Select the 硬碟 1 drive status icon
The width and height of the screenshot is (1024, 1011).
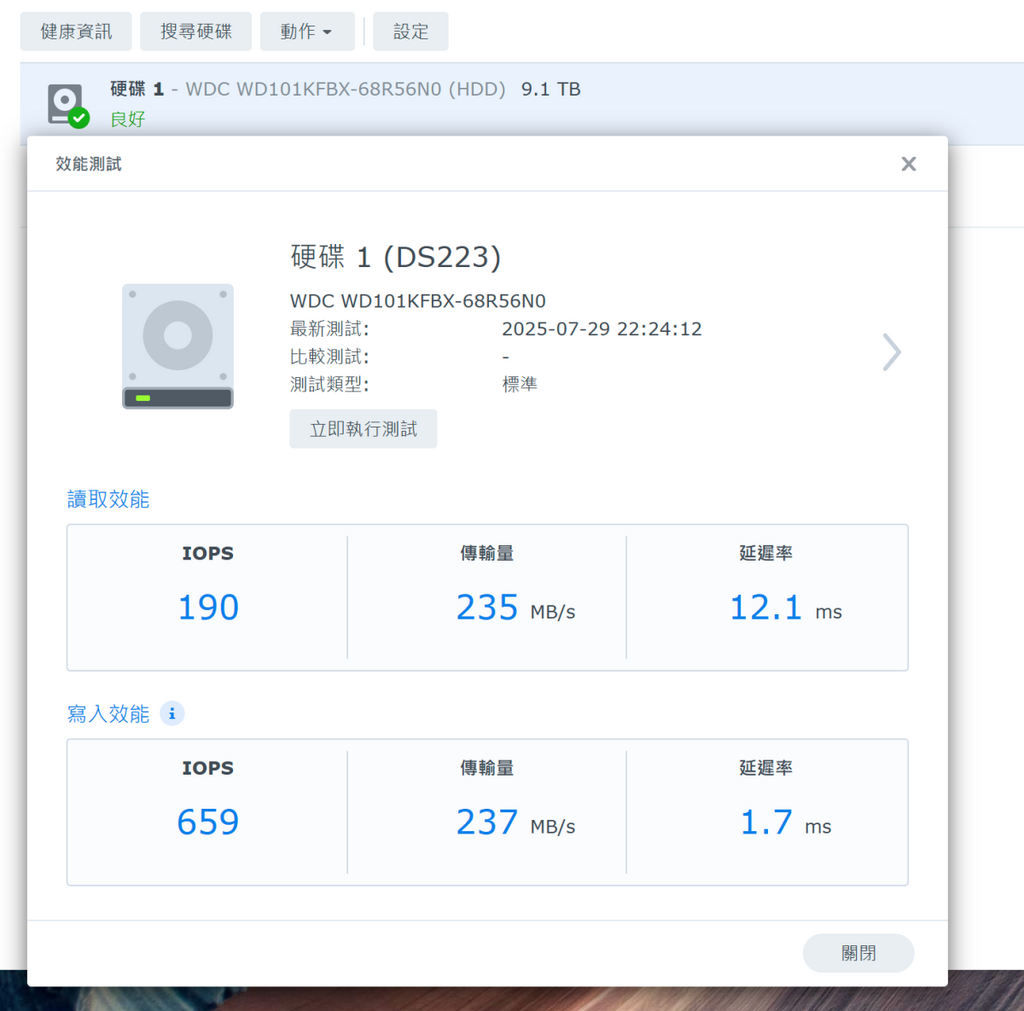[68, 106]
